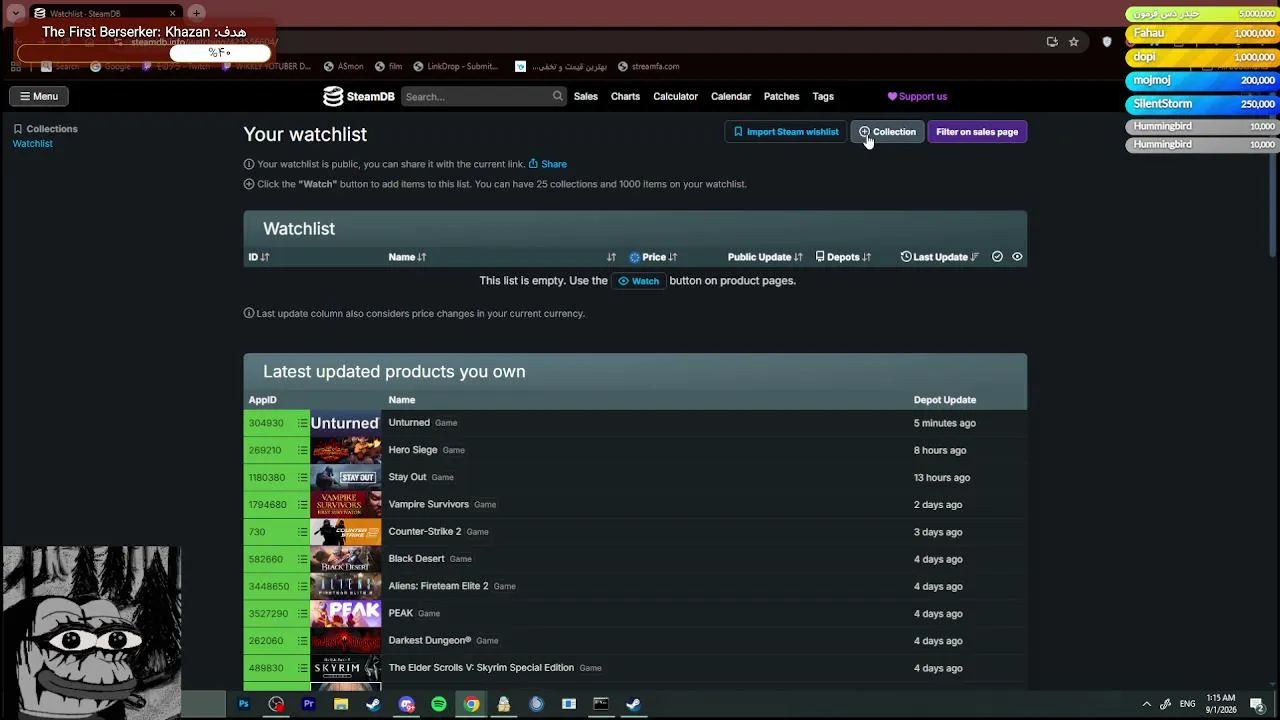Open Premiere Pro from the taskbar

click(308, 704)
